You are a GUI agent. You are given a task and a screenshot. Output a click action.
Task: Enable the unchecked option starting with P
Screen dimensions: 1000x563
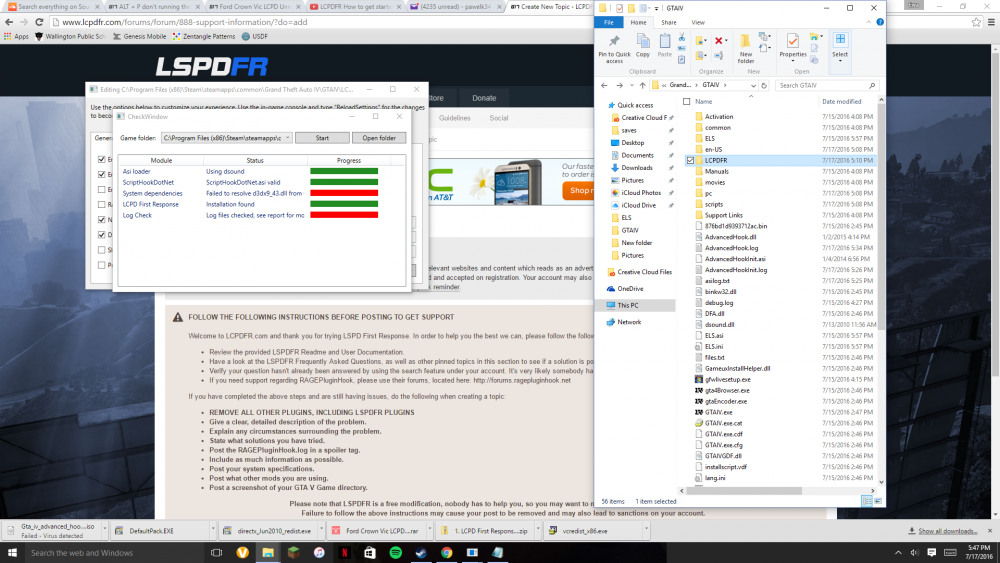(101, 265)
